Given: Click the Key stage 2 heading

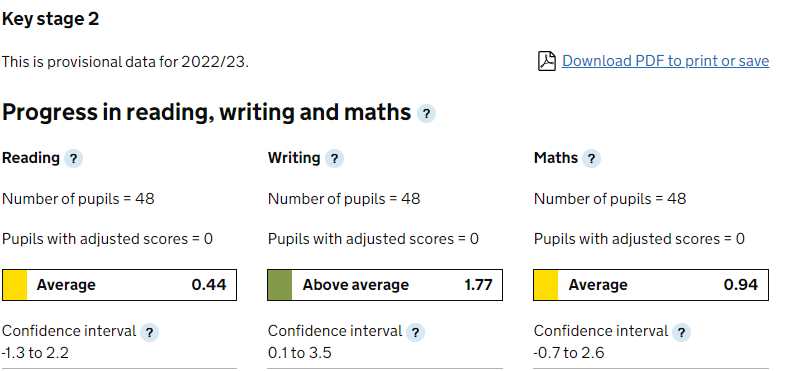Looking at the screenshot, I should pos(51,20).
